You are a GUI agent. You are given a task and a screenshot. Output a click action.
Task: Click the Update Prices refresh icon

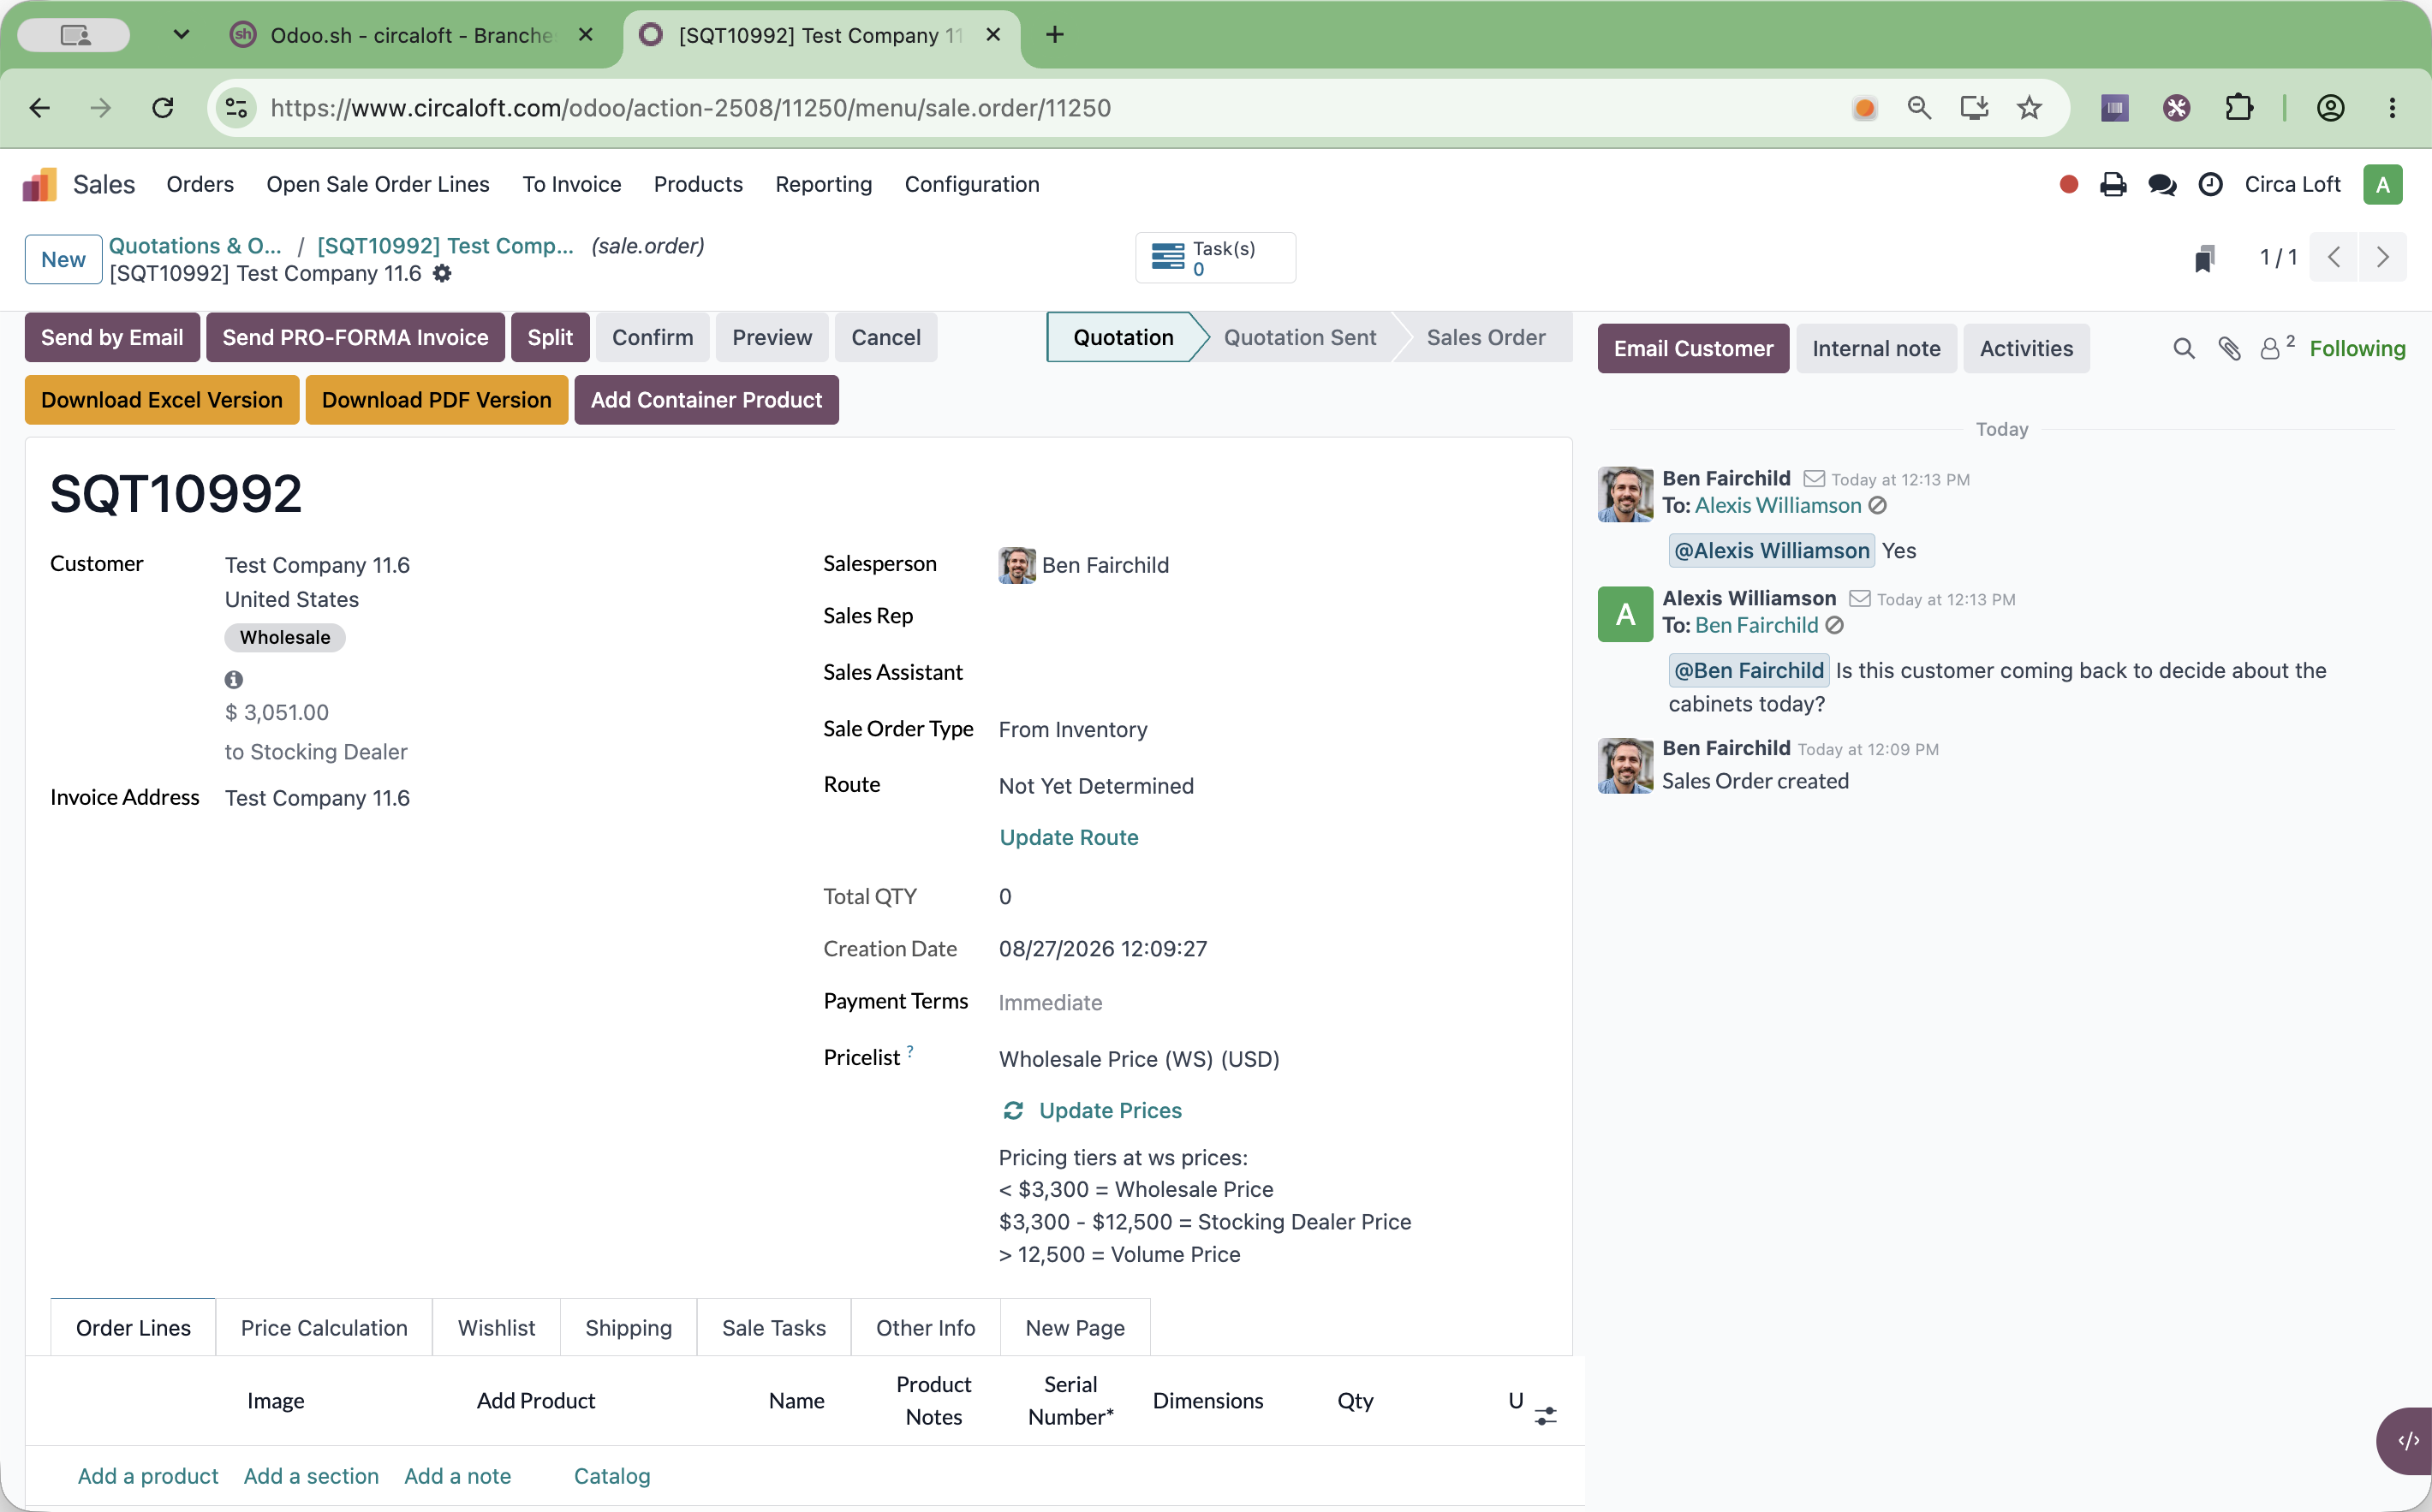(x=1013, y=1110)
